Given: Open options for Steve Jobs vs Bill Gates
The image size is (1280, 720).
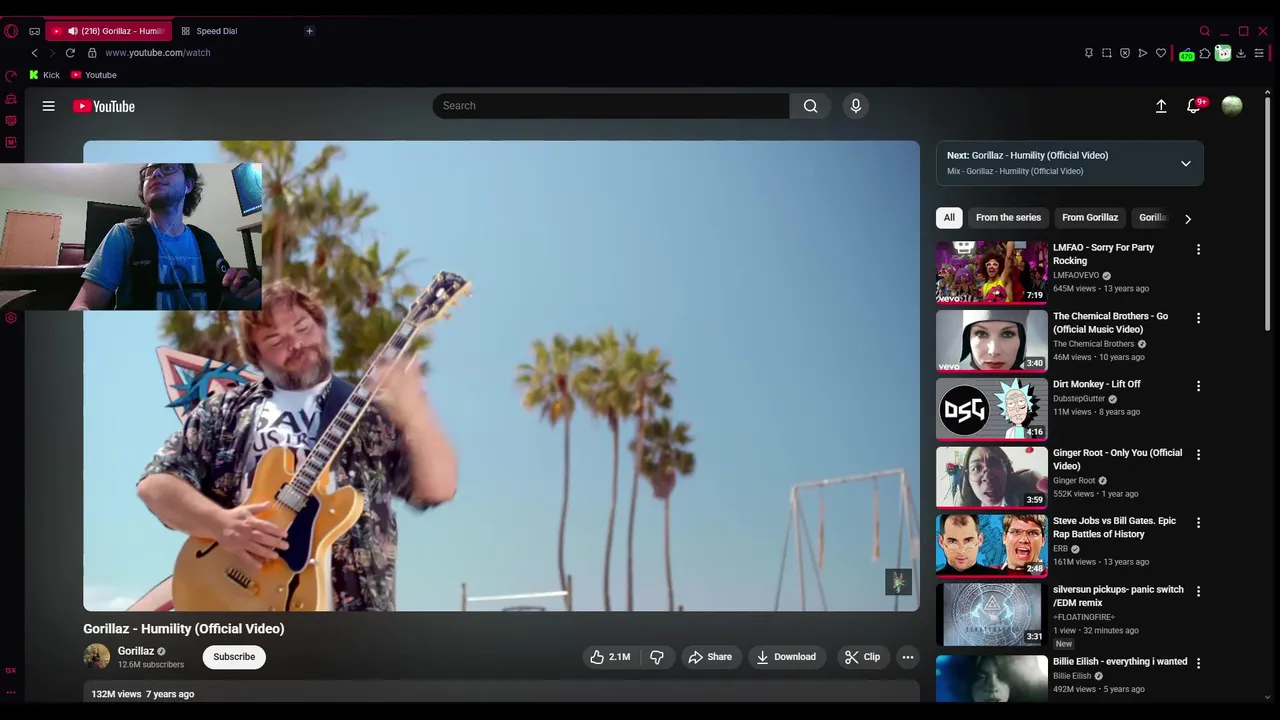Looking at the screenshot, I should 1198,523.
